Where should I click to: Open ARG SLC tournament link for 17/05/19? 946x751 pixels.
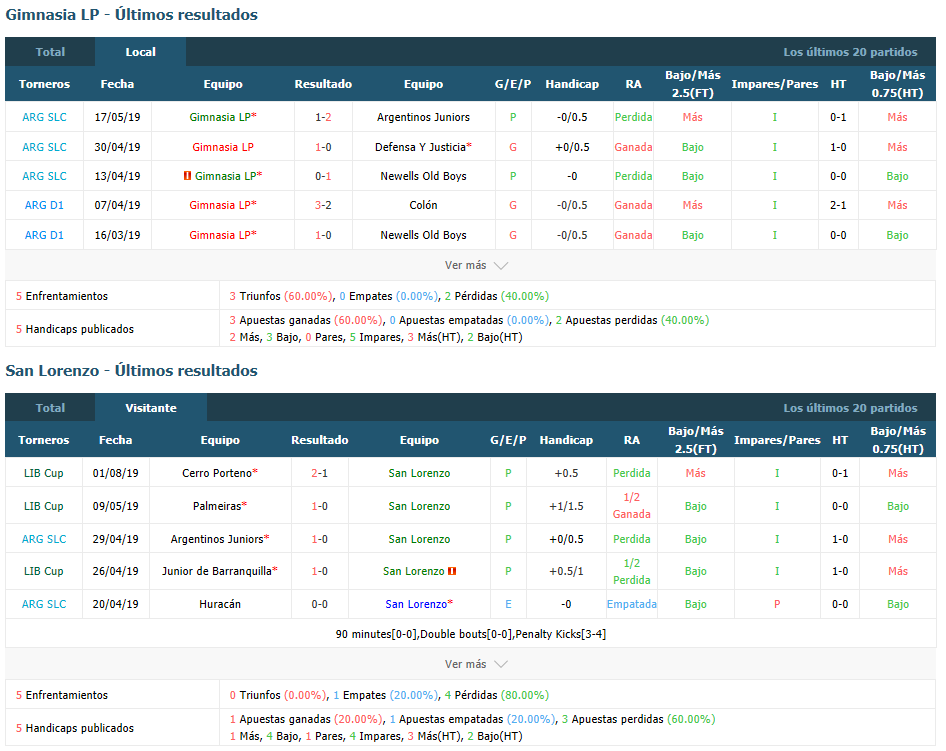[44, 117]
